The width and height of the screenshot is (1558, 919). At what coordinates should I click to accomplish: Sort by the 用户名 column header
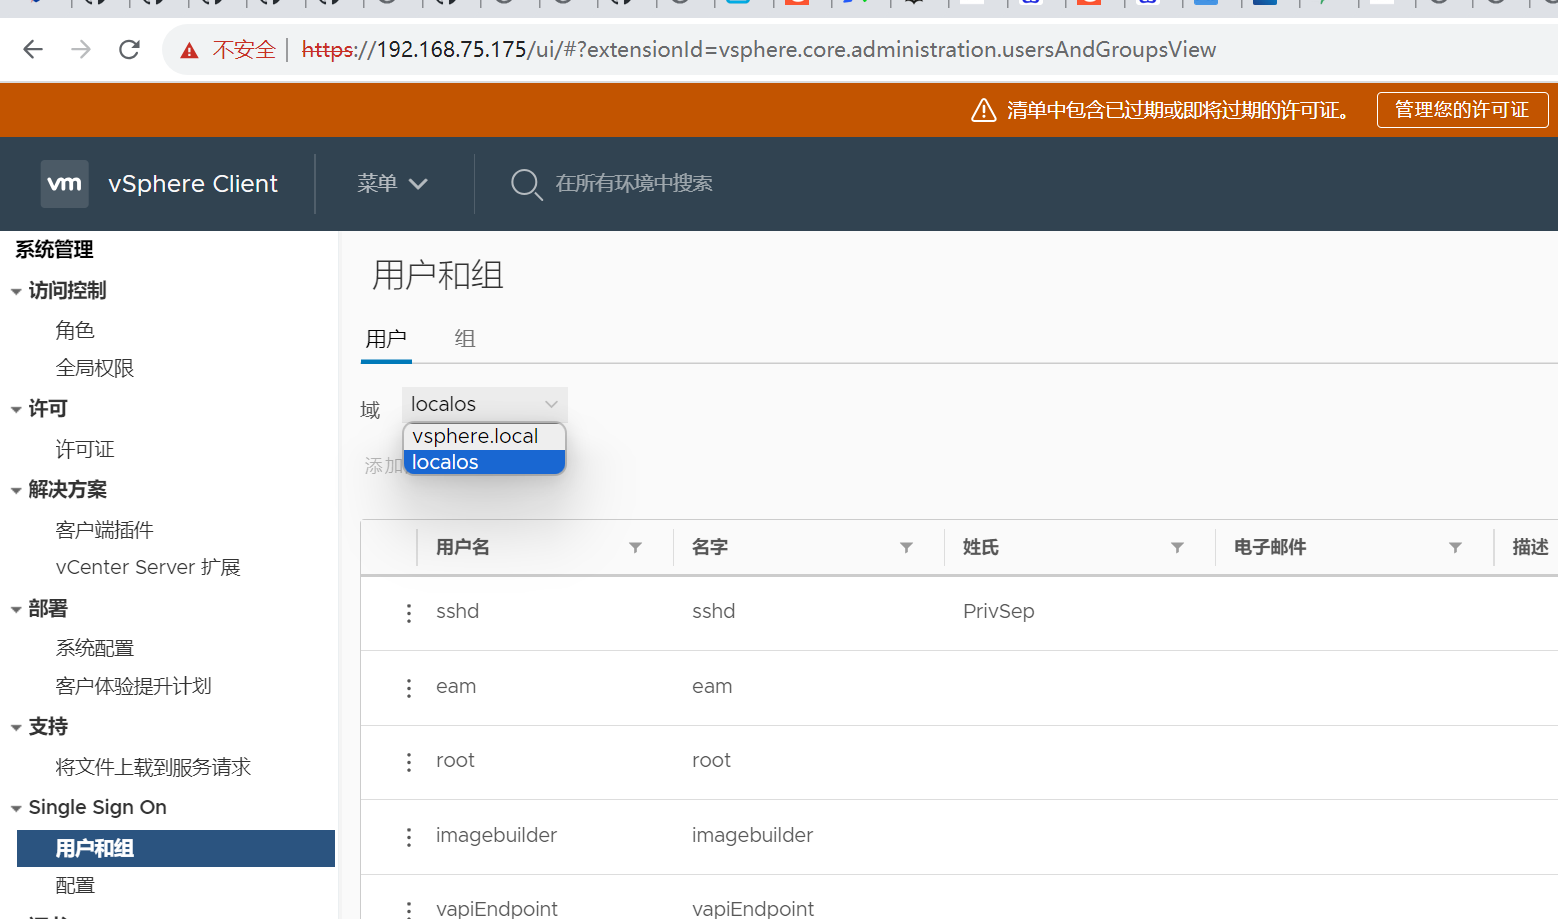[x=463, y=547]
